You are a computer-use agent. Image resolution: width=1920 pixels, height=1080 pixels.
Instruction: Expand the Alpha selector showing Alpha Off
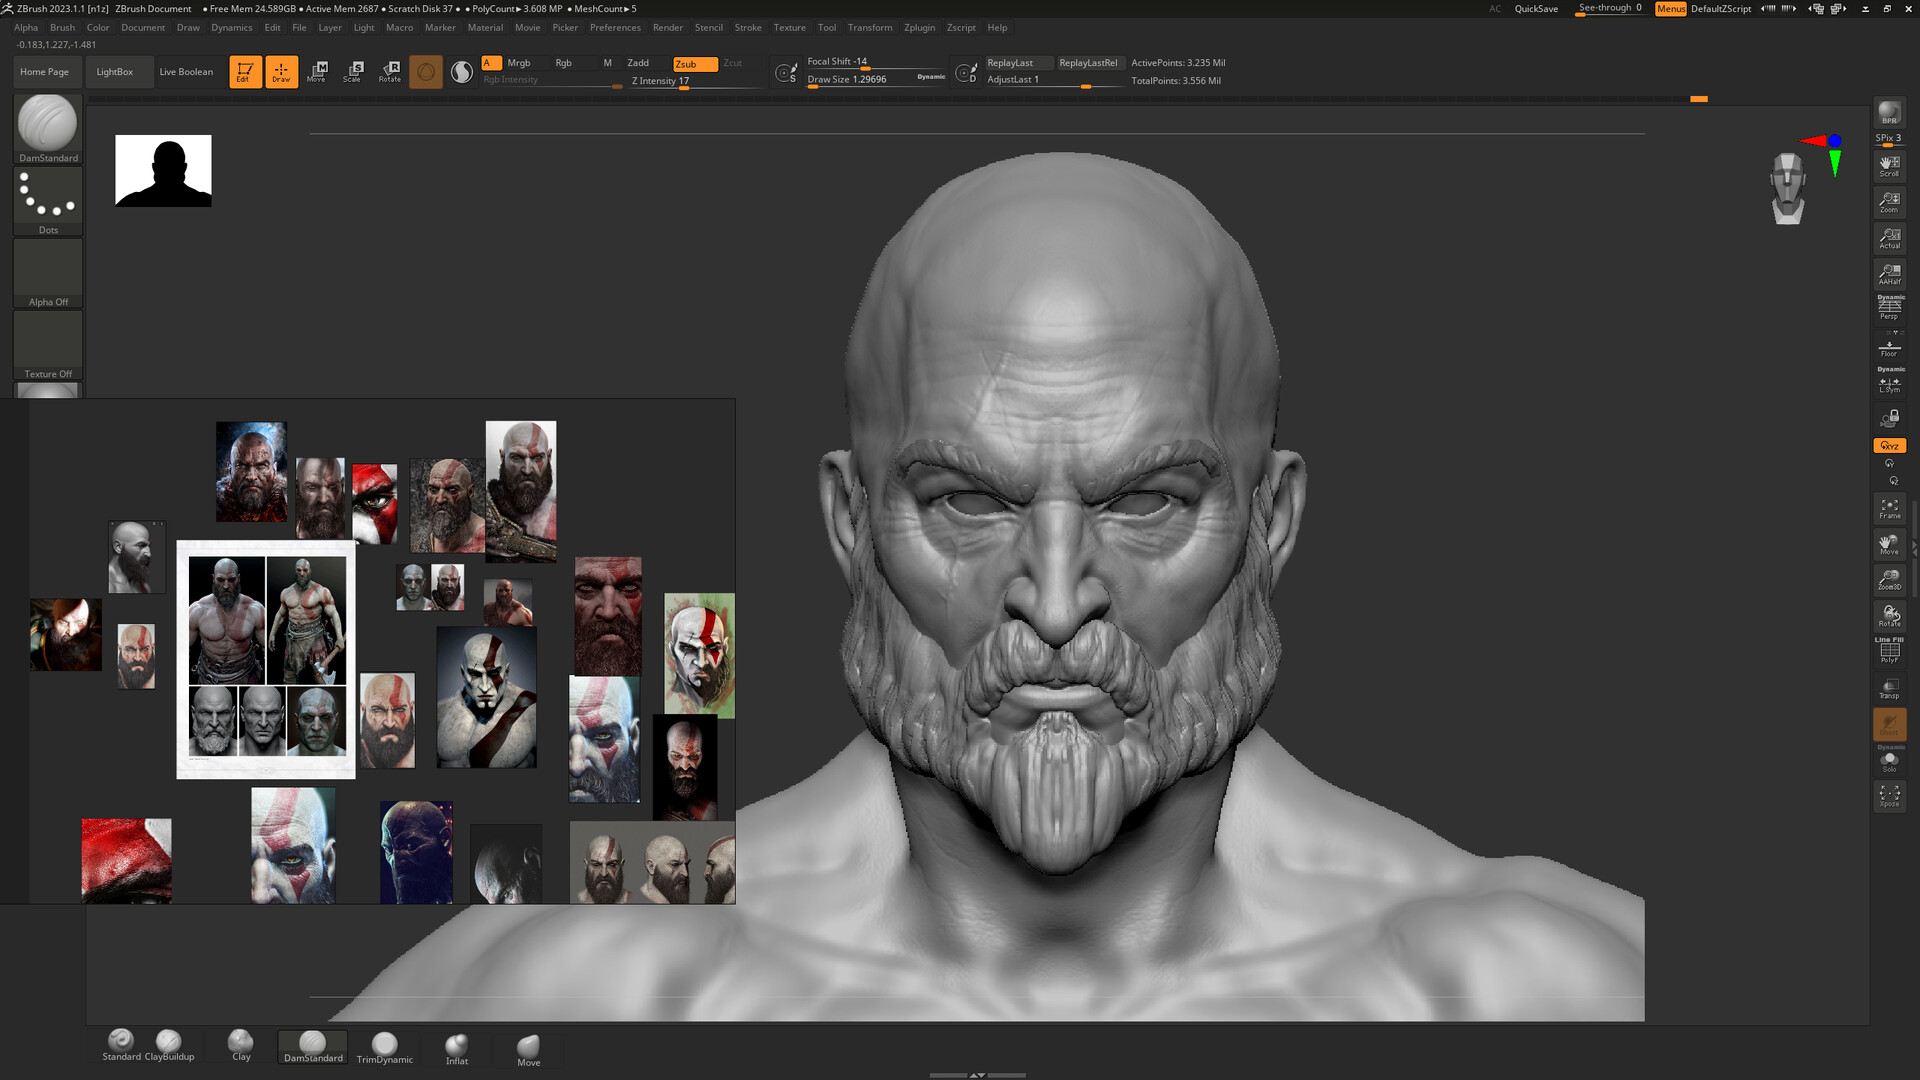pyautogui.click(x=47, y=270)
